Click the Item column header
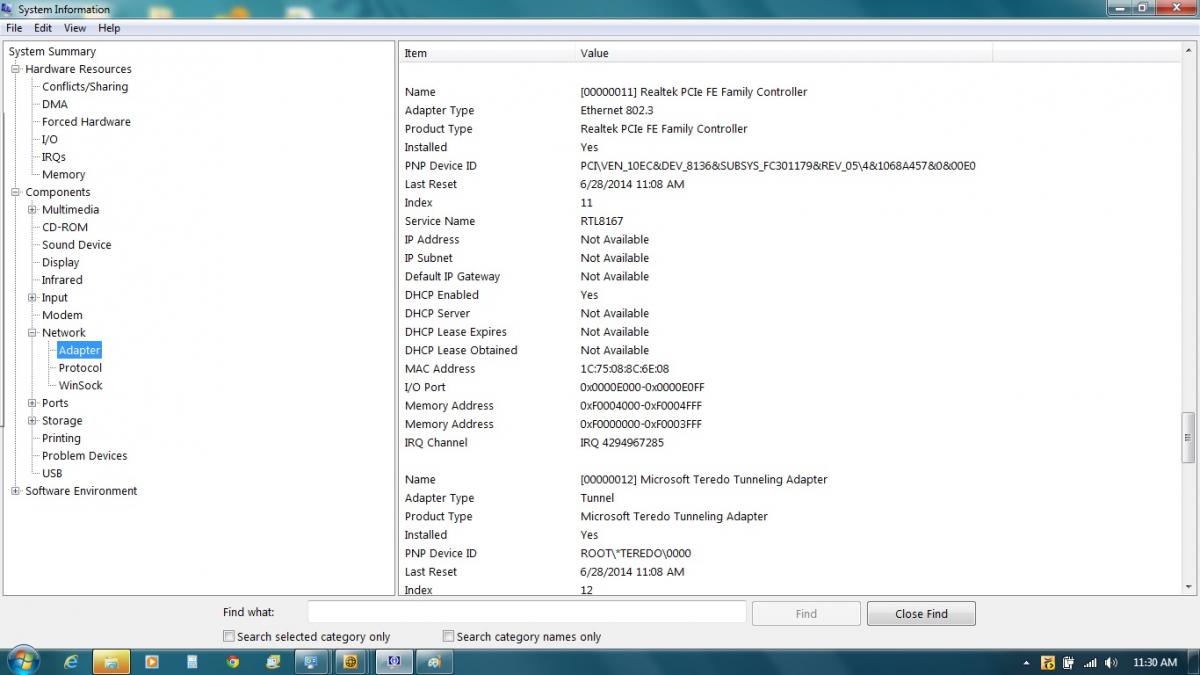The image size is (1200, 675). 487,53
